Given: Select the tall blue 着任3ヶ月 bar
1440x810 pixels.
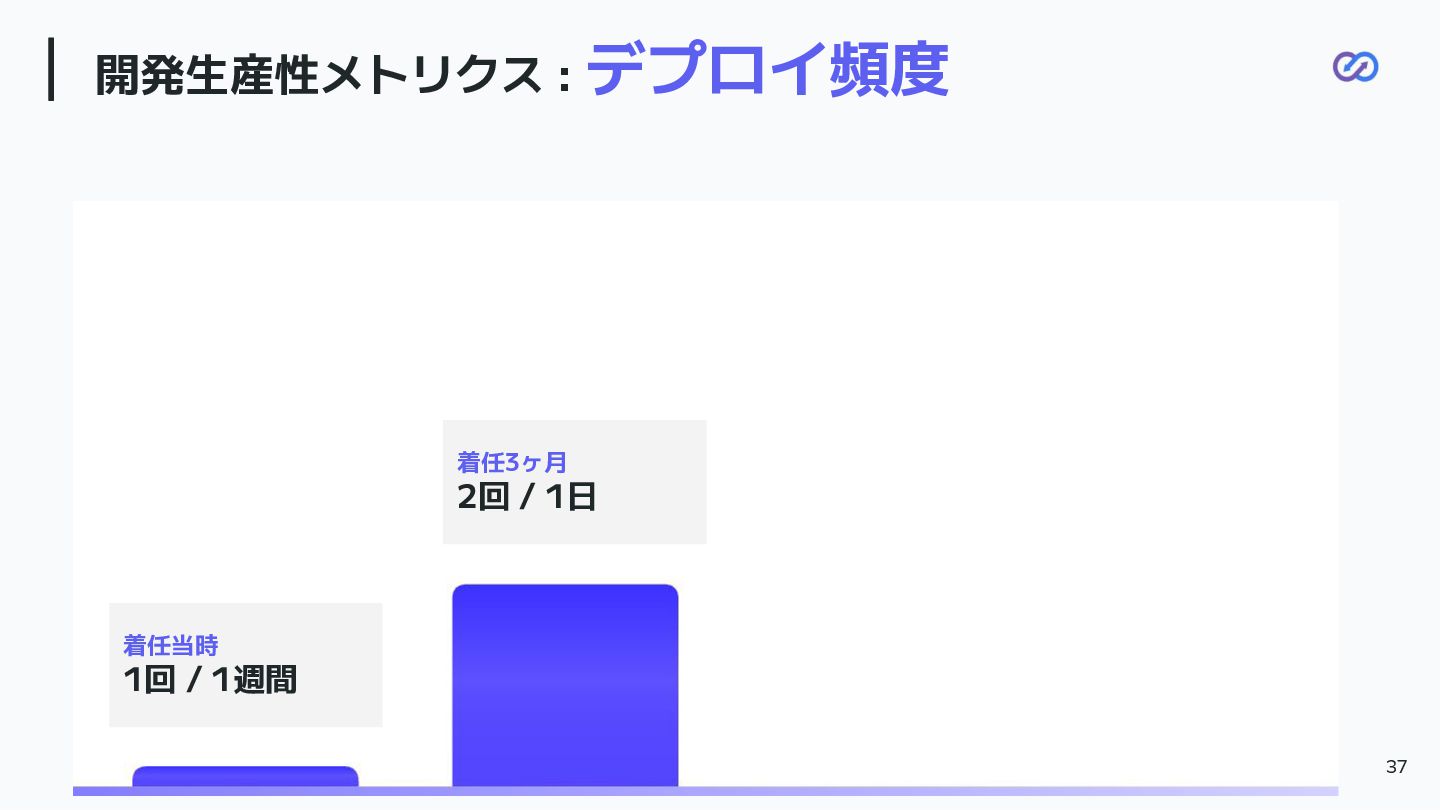Looking at the screenshot, I should tap(565, 686).
